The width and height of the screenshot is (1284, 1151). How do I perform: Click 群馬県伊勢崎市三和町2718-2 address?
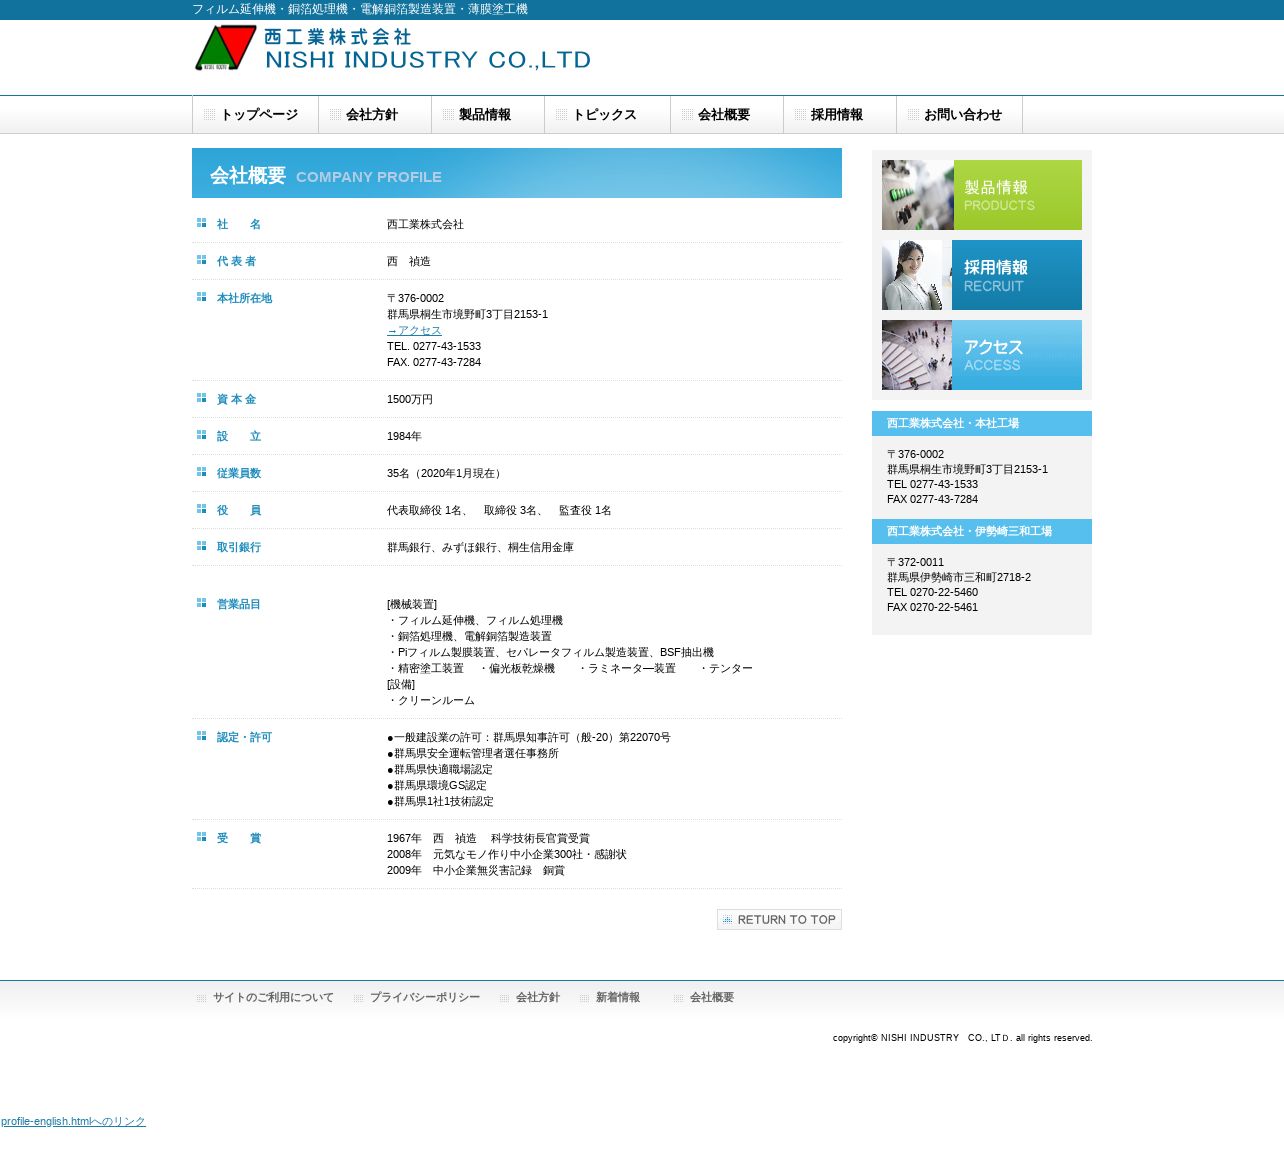(x=959, y=577)
